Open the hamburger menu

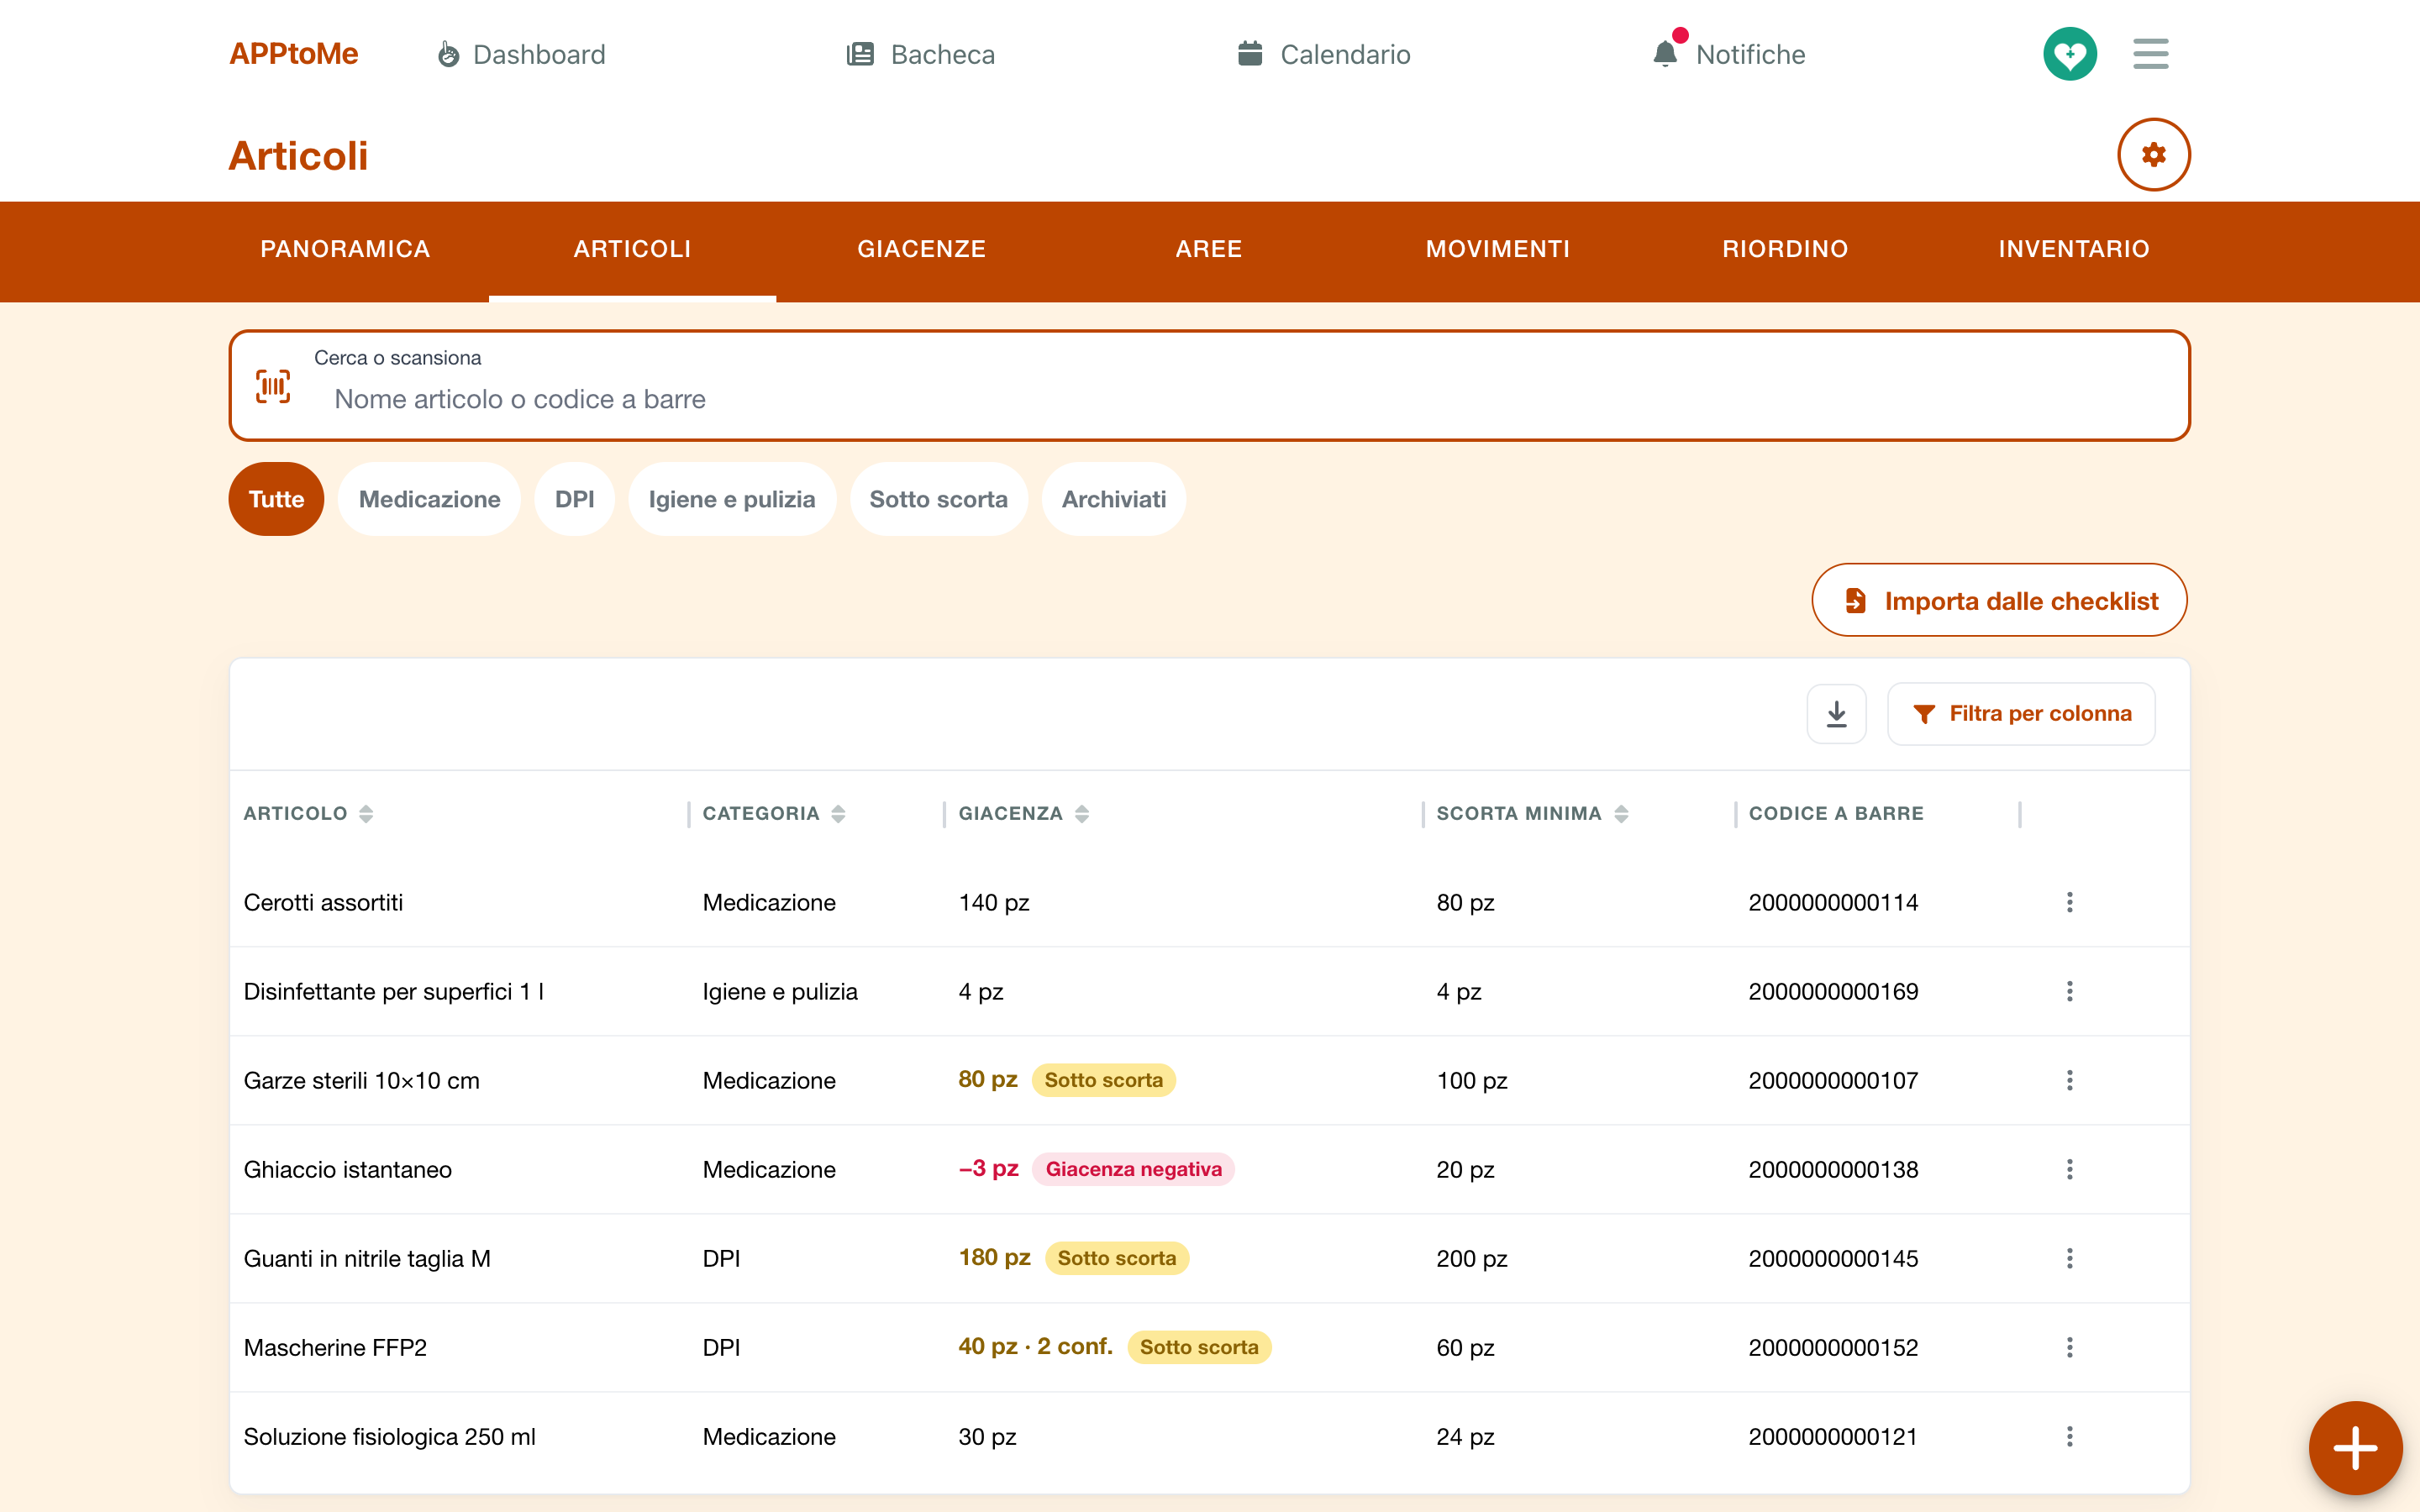point(2150,54)
